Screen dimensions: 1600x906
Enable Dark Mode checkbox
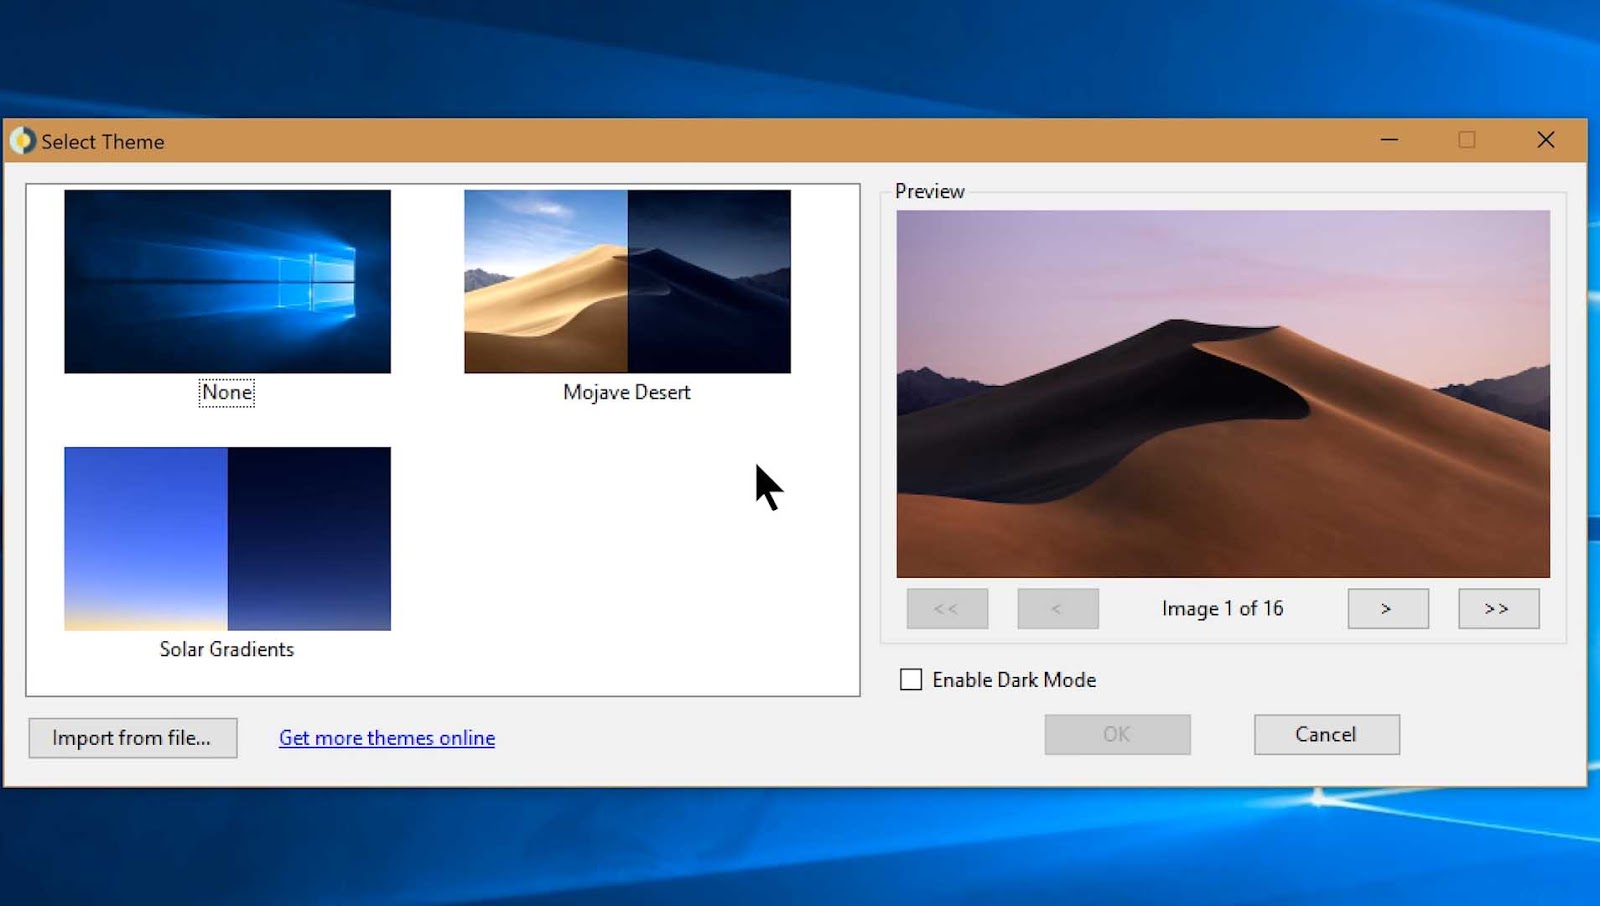click(x=911, y=680)
